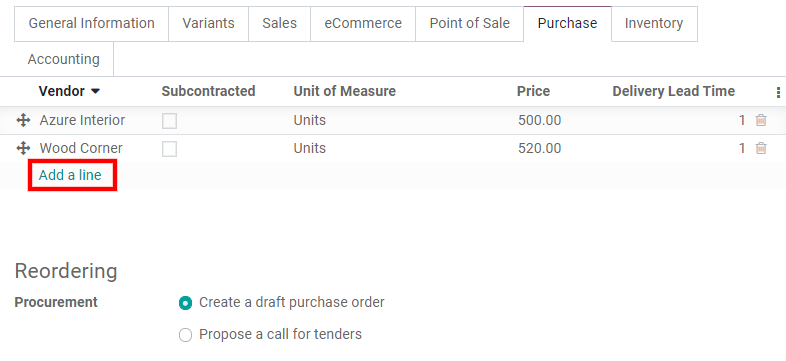Click Add a line link

click(x=70, y=175)
